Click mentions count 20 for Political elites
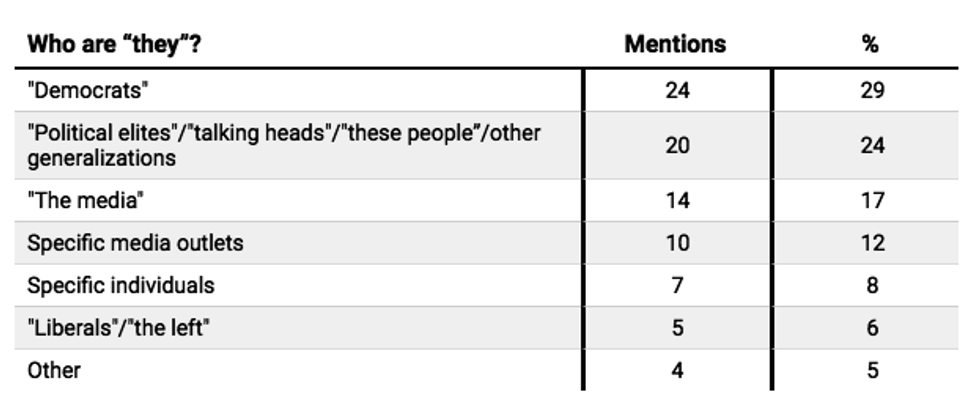Viewport: 980px width, 412px height. pos(677,145)
